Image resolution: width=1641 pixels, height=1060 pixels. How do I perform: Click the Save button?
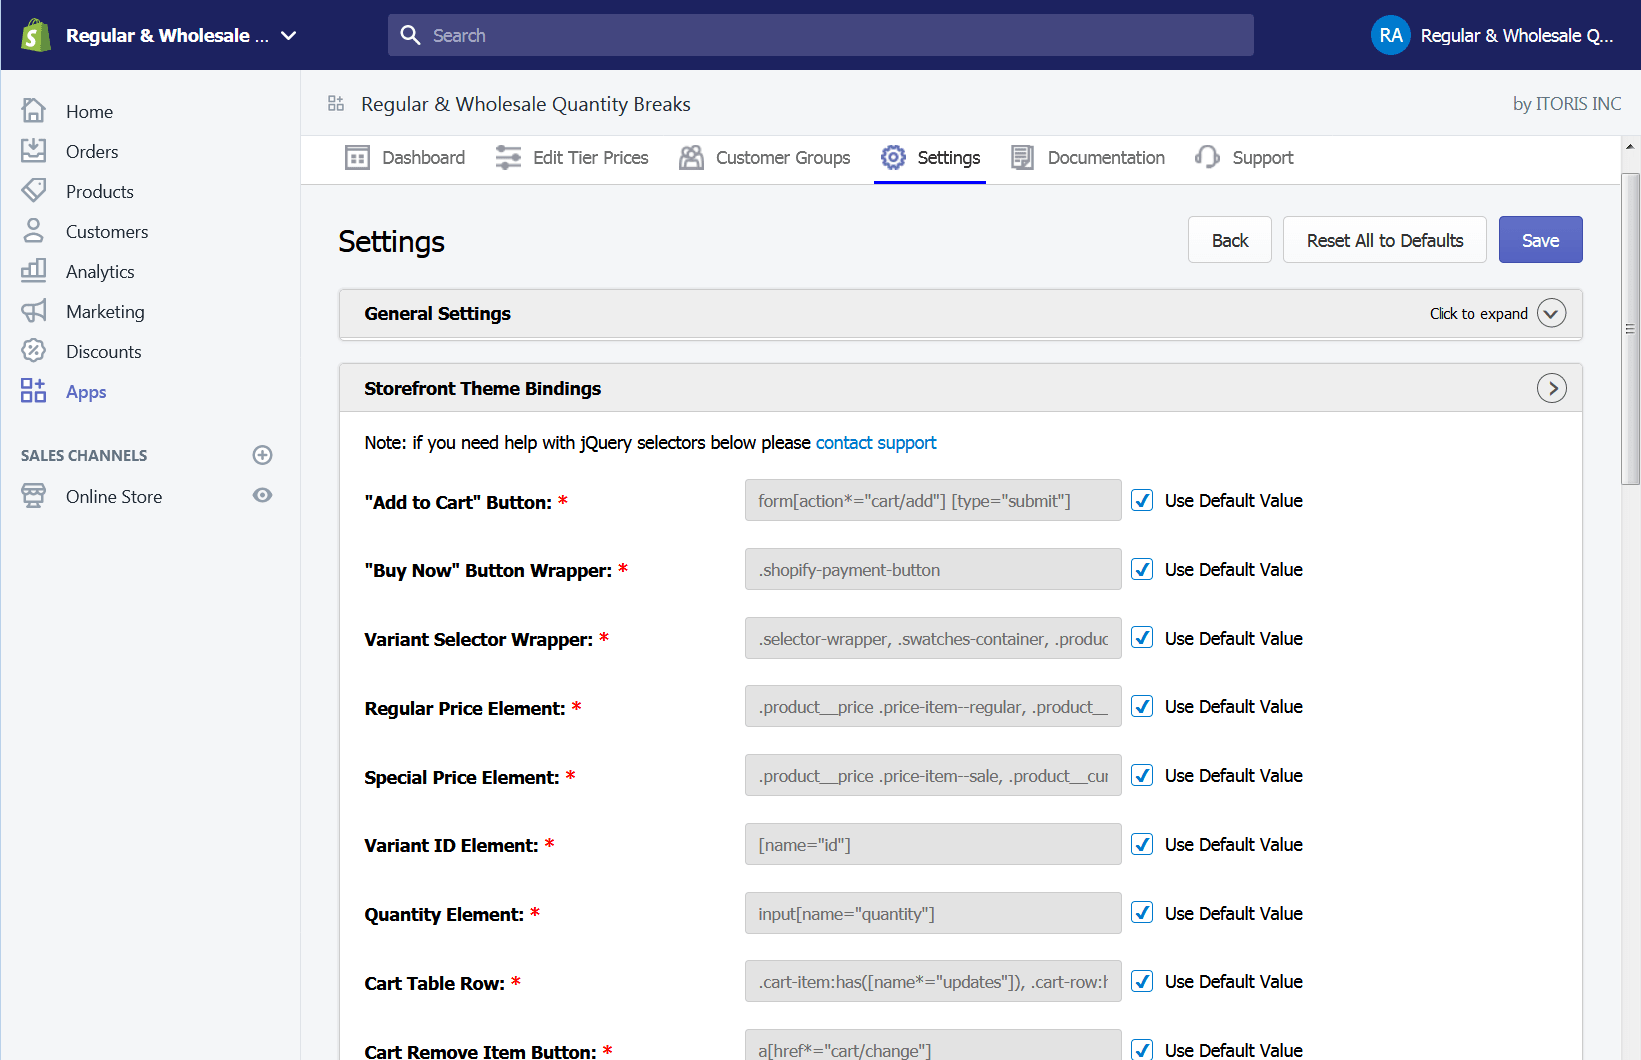pos(1540,240)
